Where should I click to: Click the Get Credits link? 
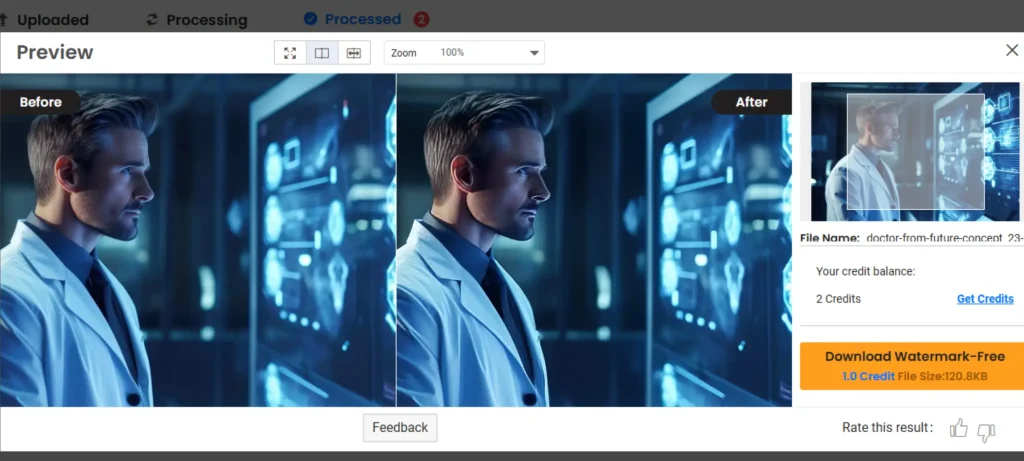click(984, 299)
